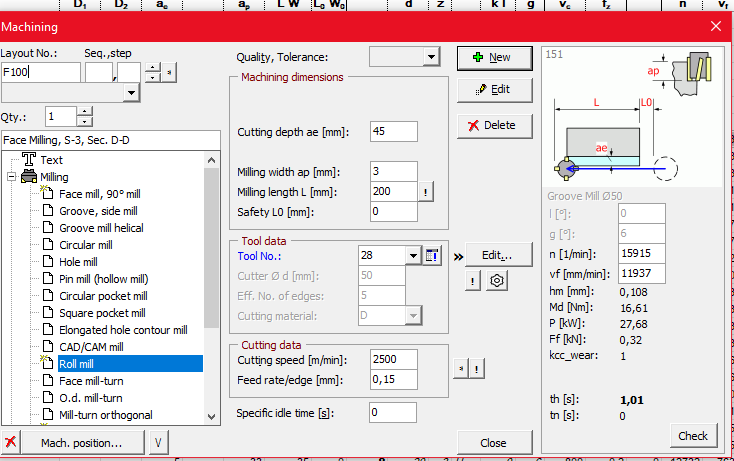Collapse the Milling tree node
The height and width of the screenshot is (461, 734).
point(11,177)
